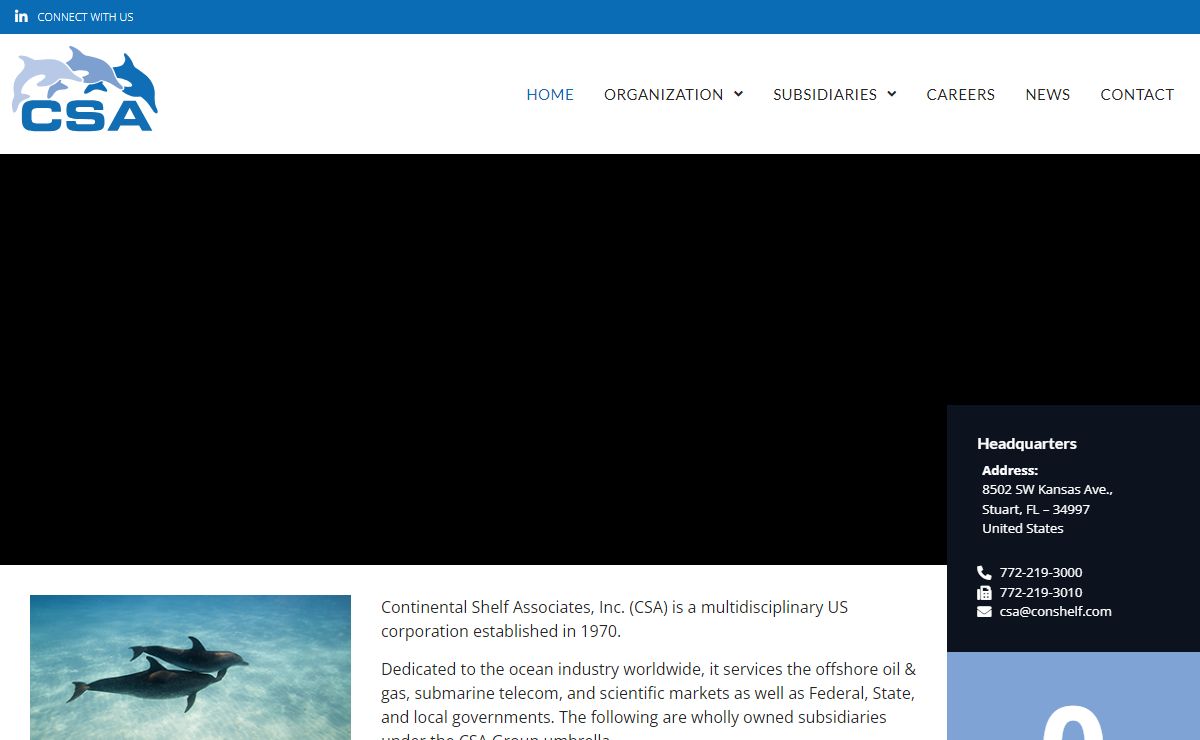Select the Stuart, FL – 34997 line
This screenshot has height=740, width=1200.
point(1036,509)
